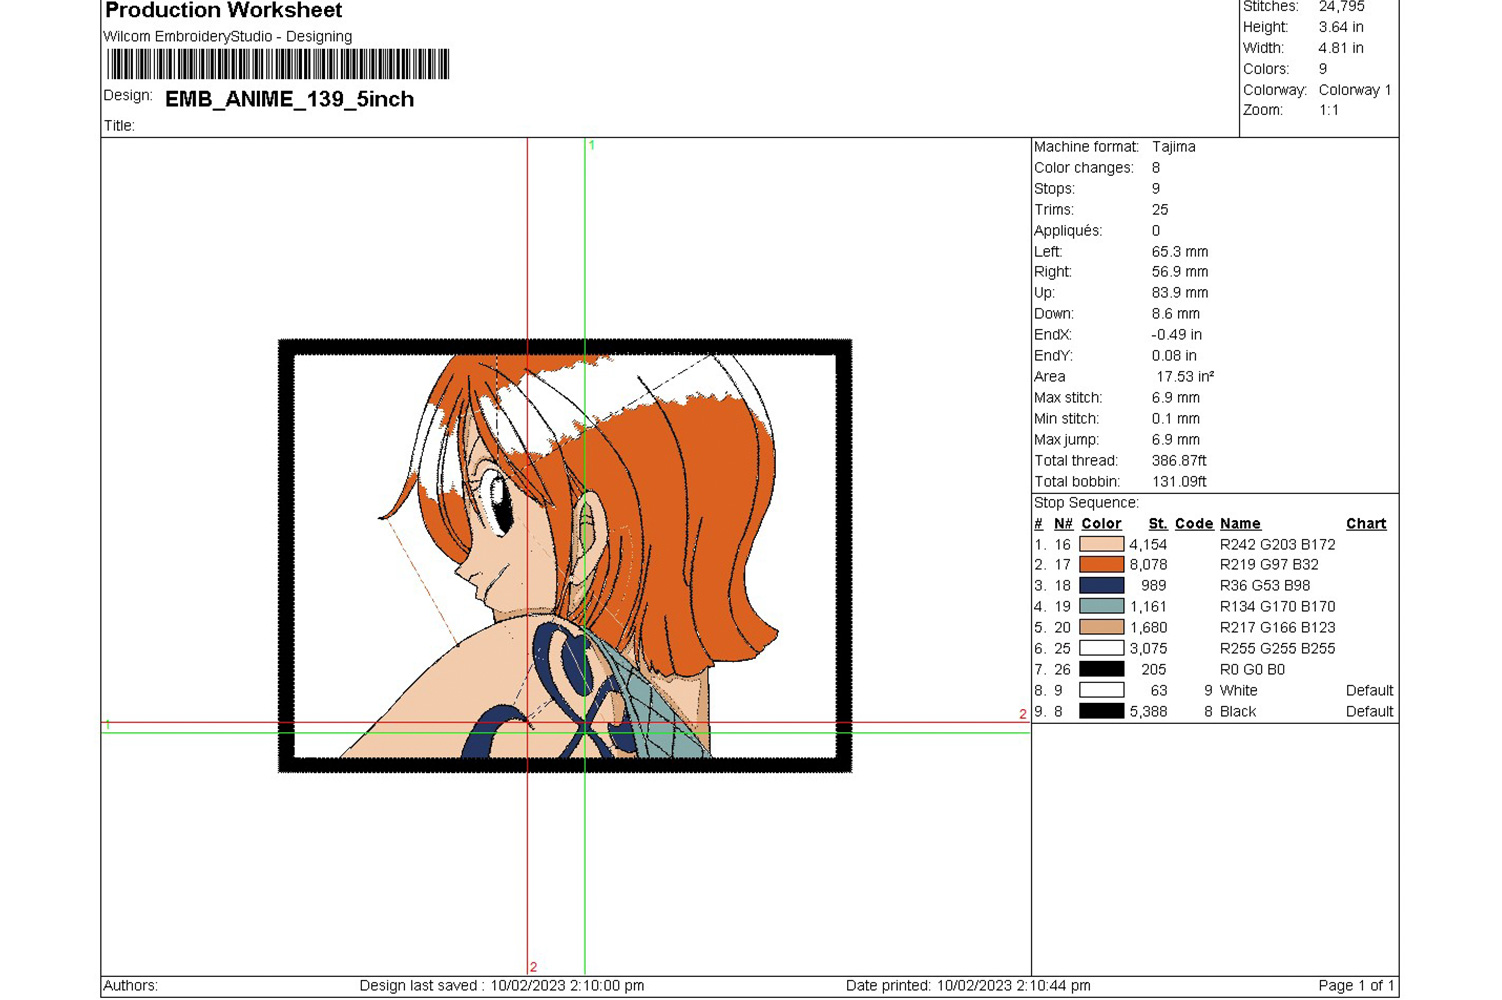This screenshot has width=1502, height=1000.
Task: Click the 'Wilcom EmbroideryStudio - Designing' text
Action: tap(228, 36)
